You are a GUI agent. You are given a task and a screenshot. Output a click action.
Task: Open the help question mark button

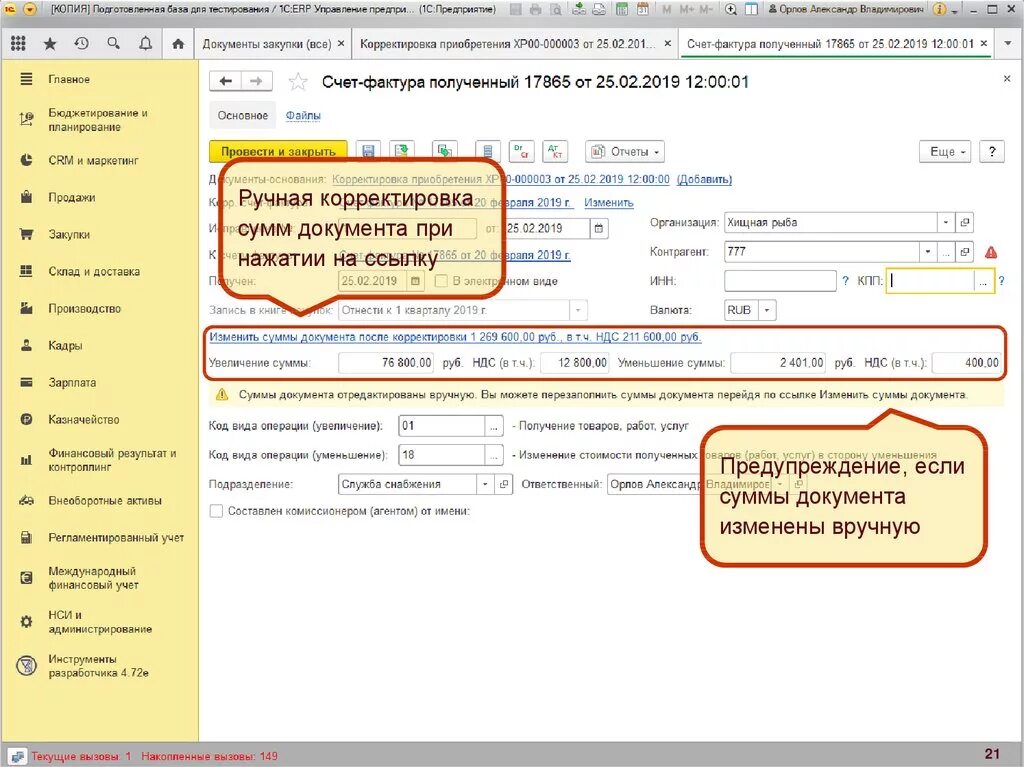pos(992,152)
